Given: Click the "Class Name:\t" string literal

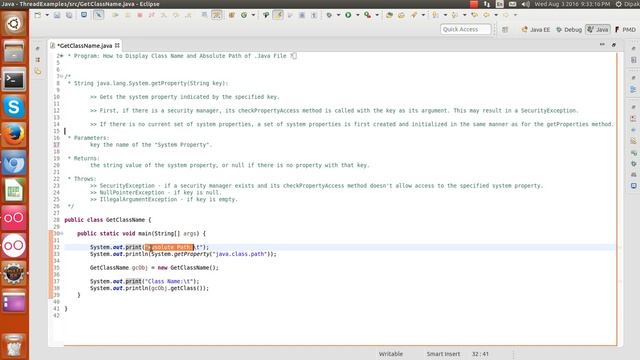Looking at the screenshot, I should 169,281.
